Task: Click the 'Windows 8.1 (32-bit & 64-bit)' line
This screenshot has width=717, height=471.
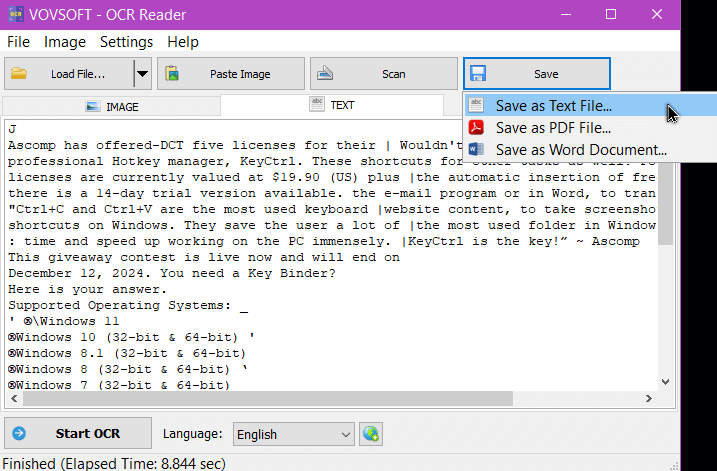Action: point(127,353)
